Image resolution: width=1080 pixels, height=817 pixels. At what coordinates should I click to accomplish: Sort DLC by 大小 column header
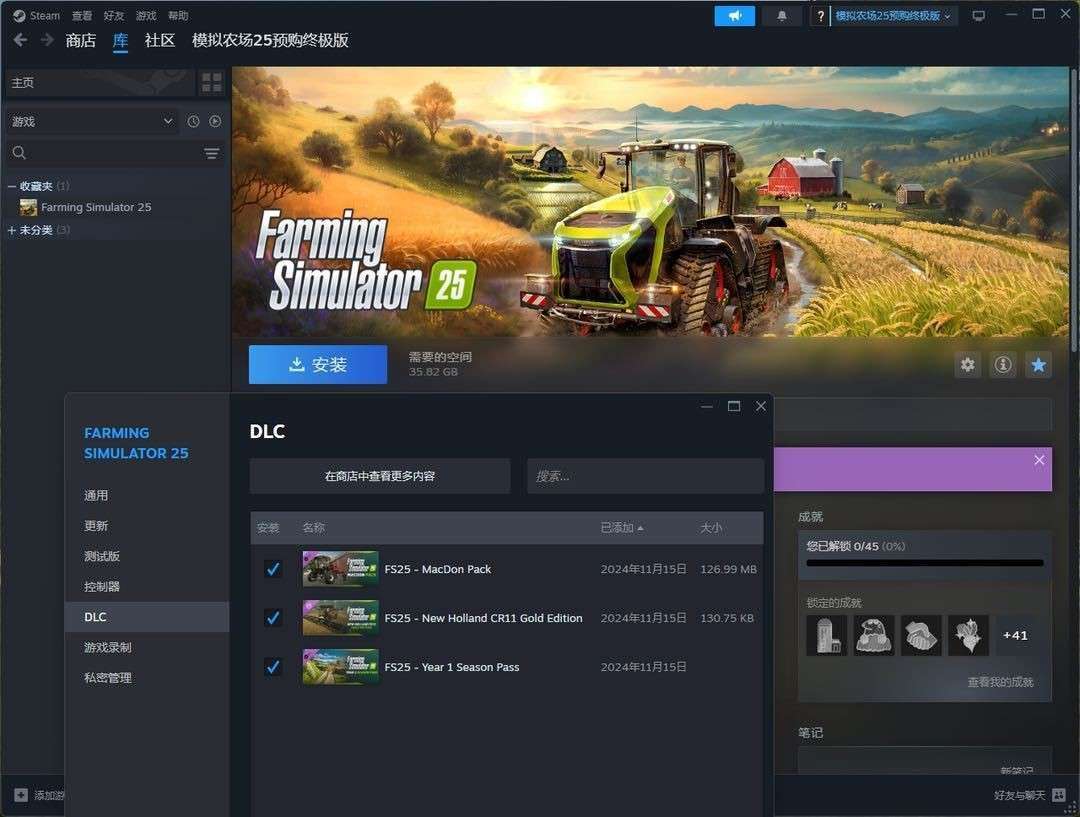click(x=711, y=528)
